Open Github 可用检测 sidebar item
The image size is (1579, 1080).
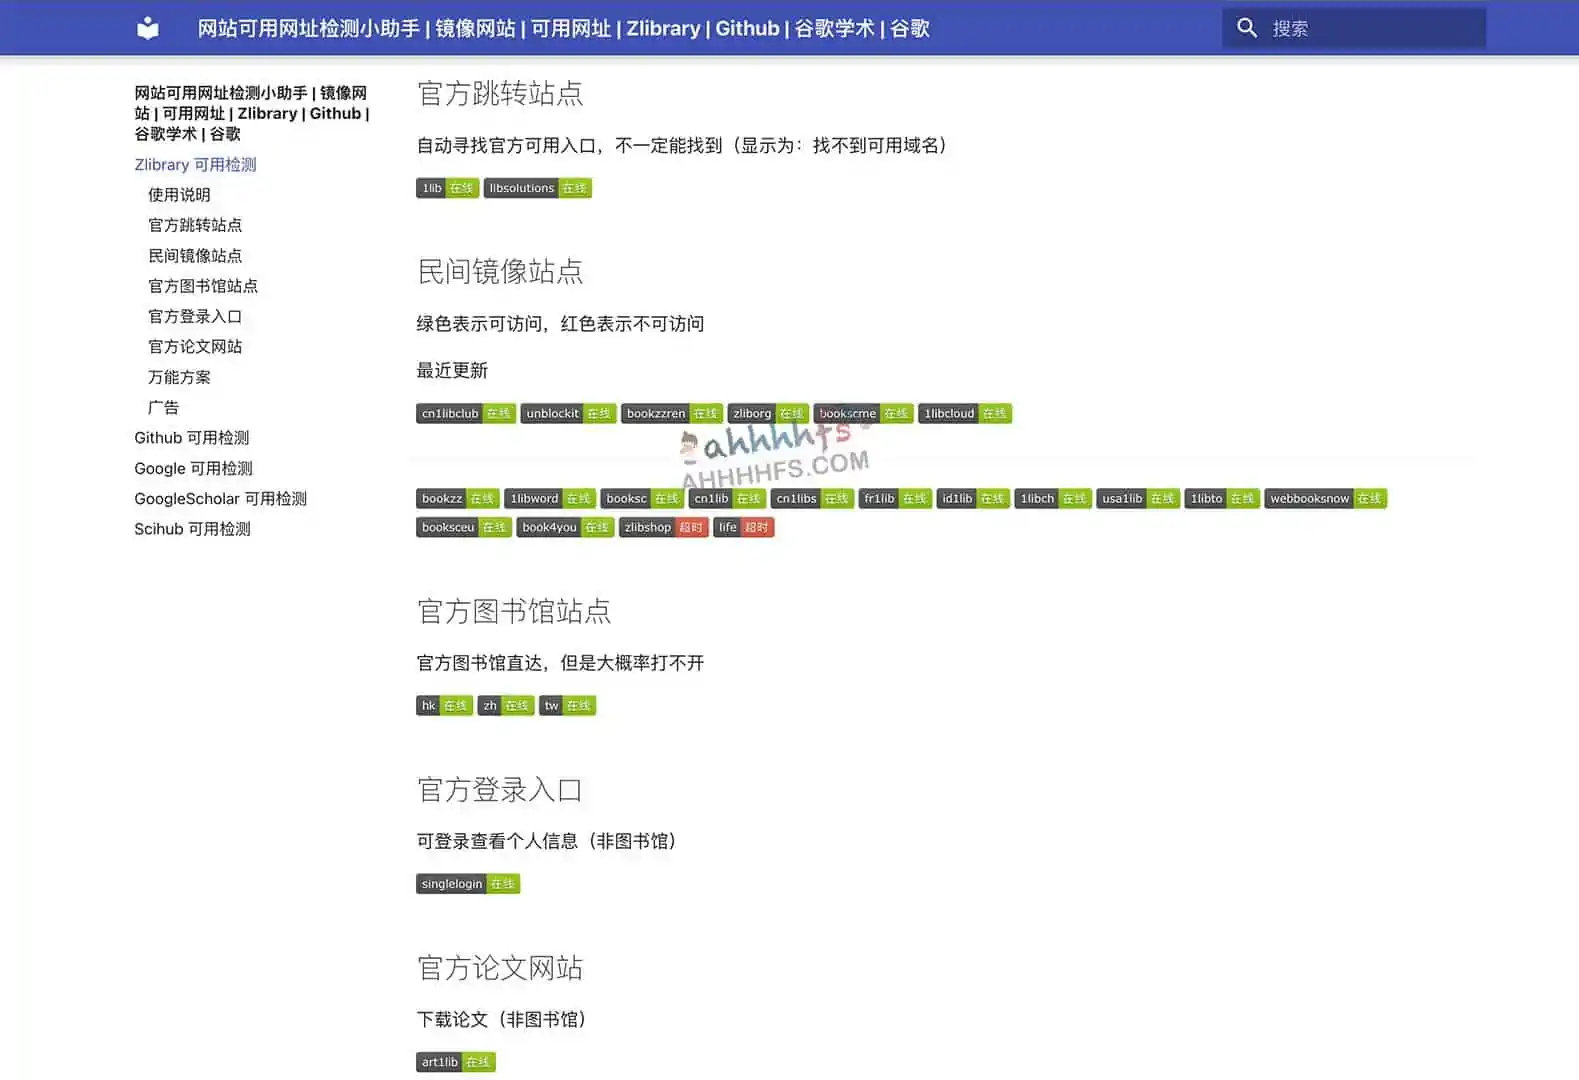point(191,438)
